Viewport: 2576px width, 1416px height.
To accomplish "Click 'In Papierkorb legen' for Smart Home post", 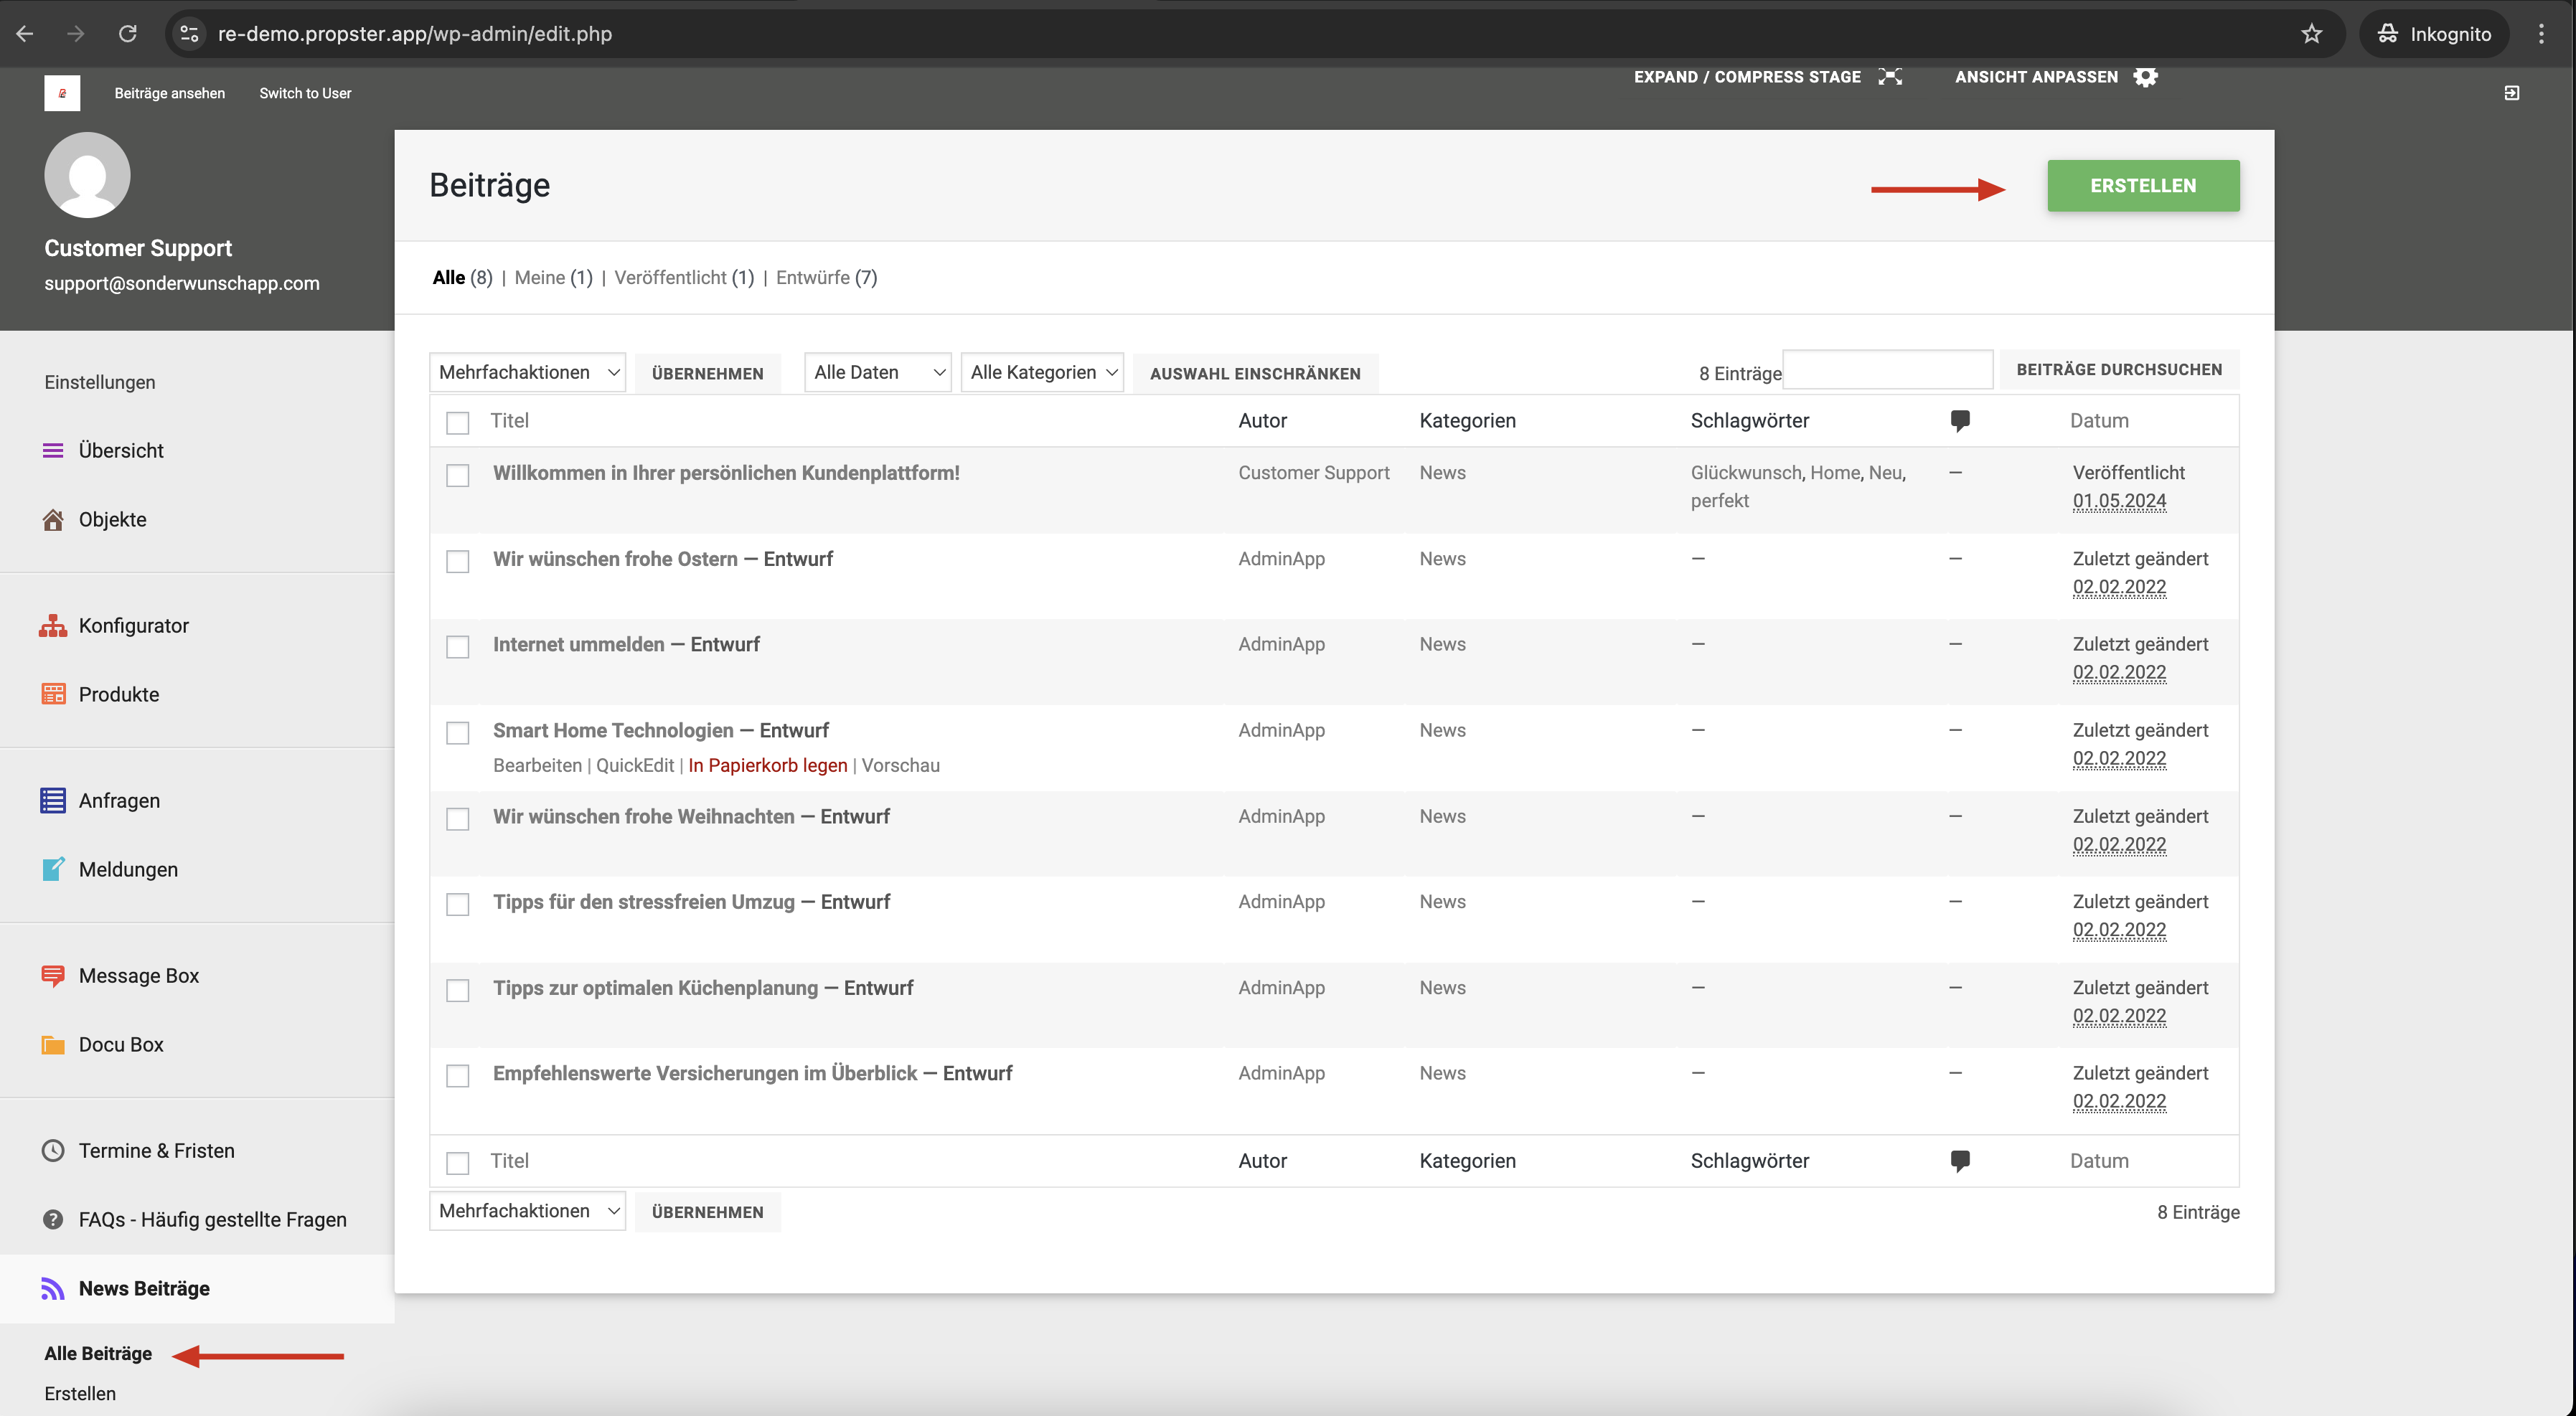I will pyautogui.click(x=767, y=766).
